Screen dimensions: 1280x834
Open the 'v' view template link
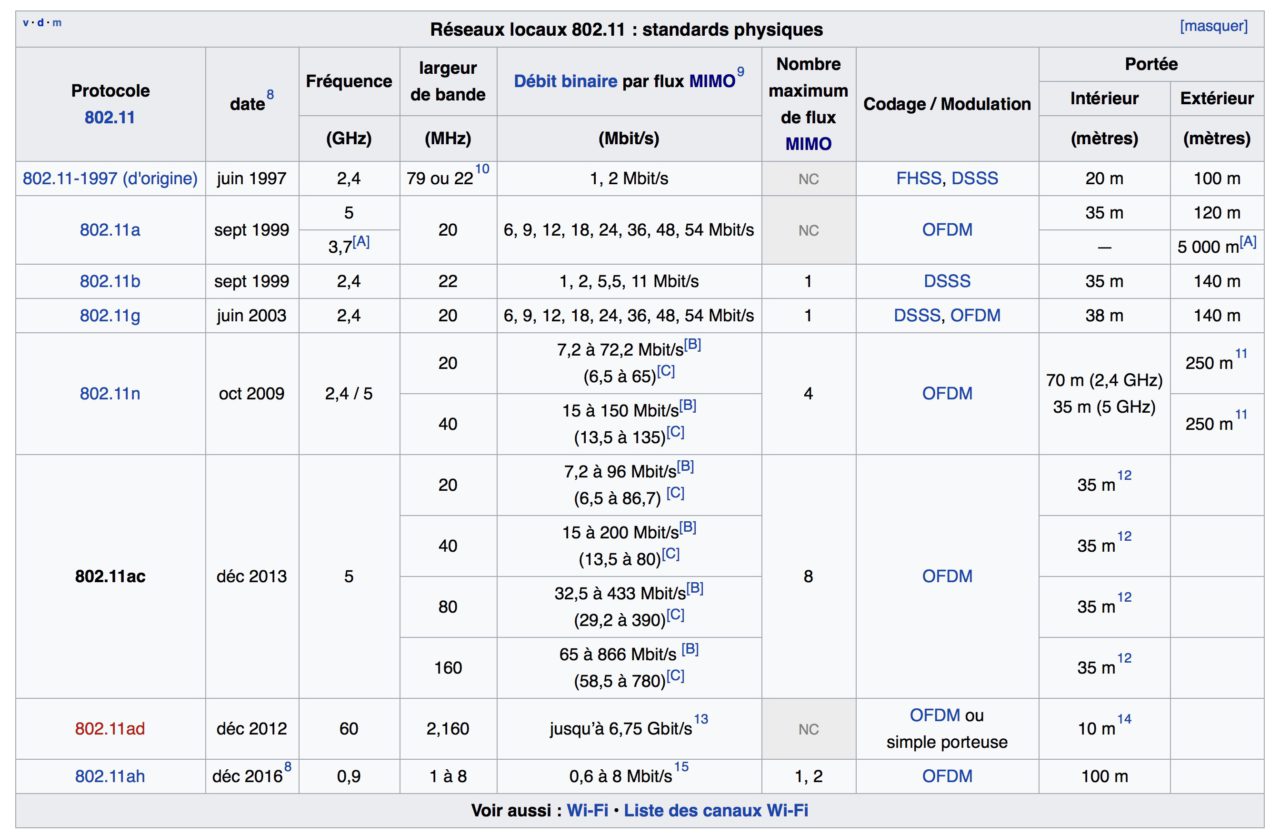click(x=25, y=22)
